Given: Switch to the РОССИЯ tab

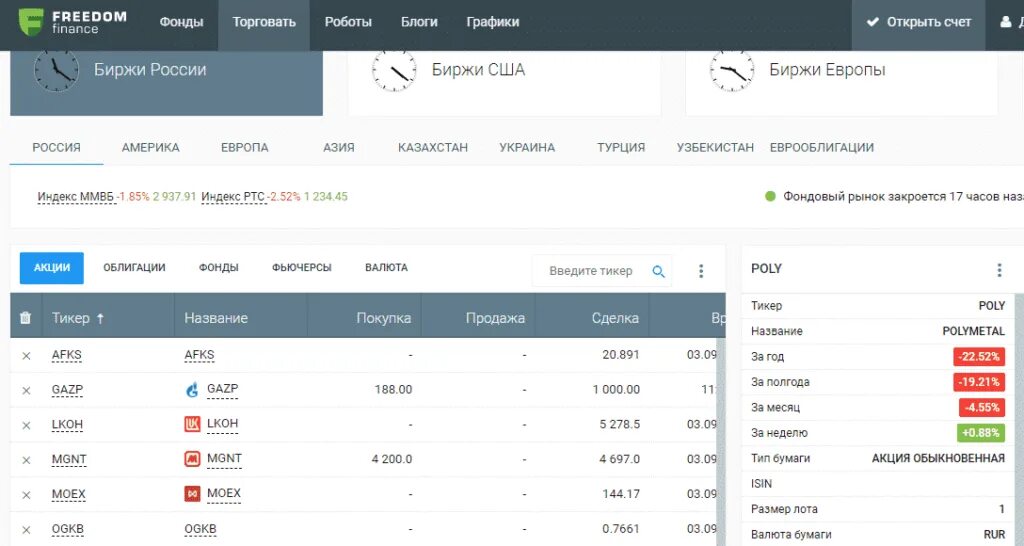Looking at the screenshot, I should 57,148.
